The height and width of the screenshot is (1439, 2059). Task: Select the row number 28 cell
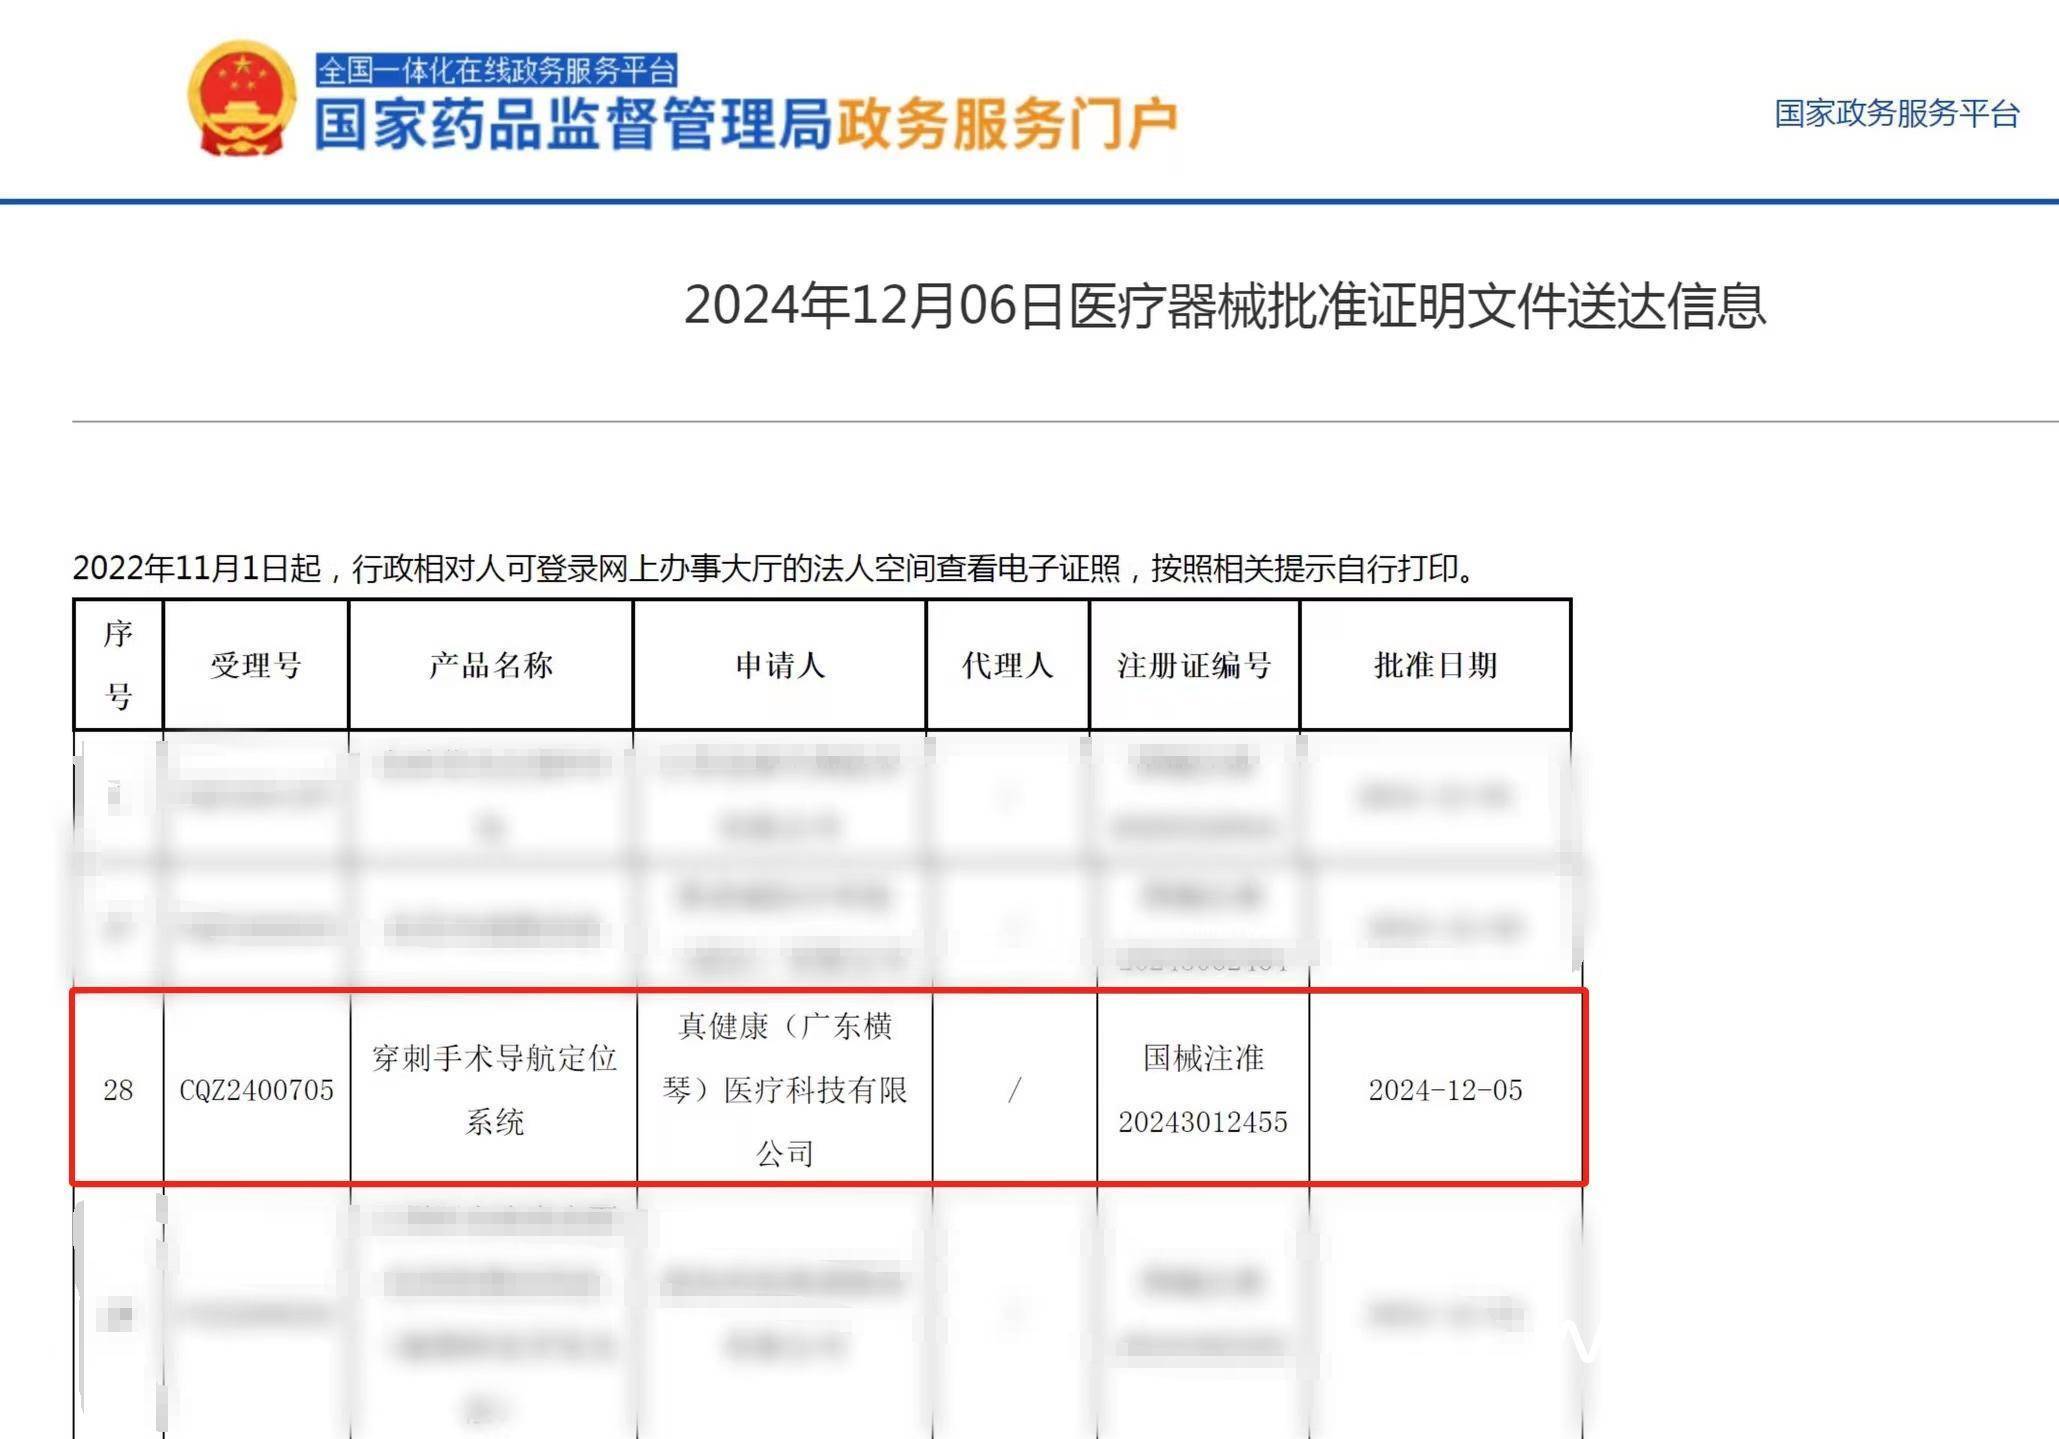tap(118, 1089)
